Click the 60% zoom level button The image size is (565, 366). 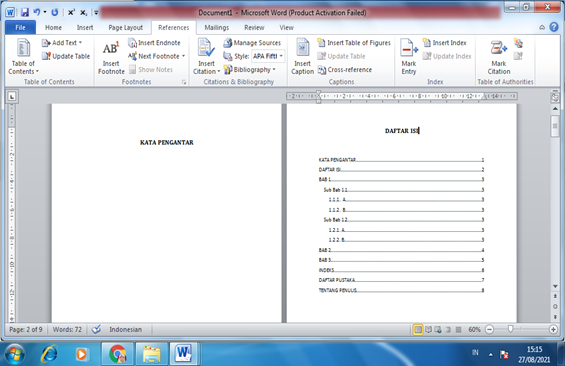click(x=474, y=329)
